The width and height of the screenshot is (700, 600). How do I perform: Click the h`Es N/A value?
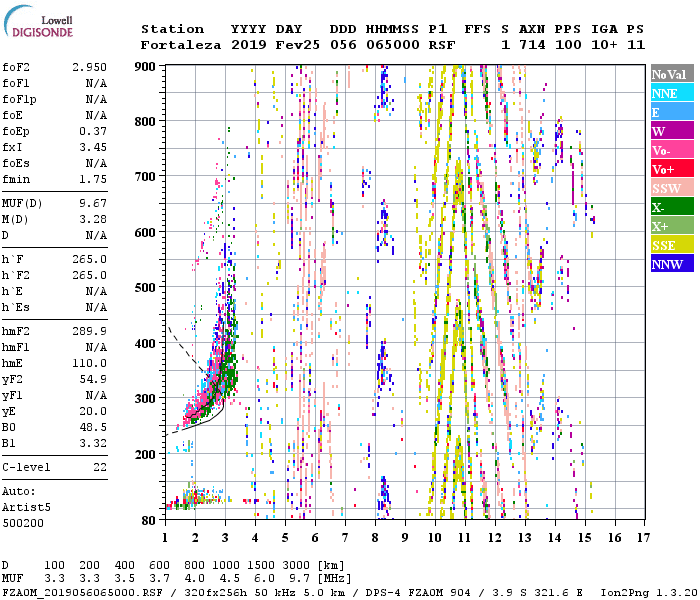click(96, 308)
